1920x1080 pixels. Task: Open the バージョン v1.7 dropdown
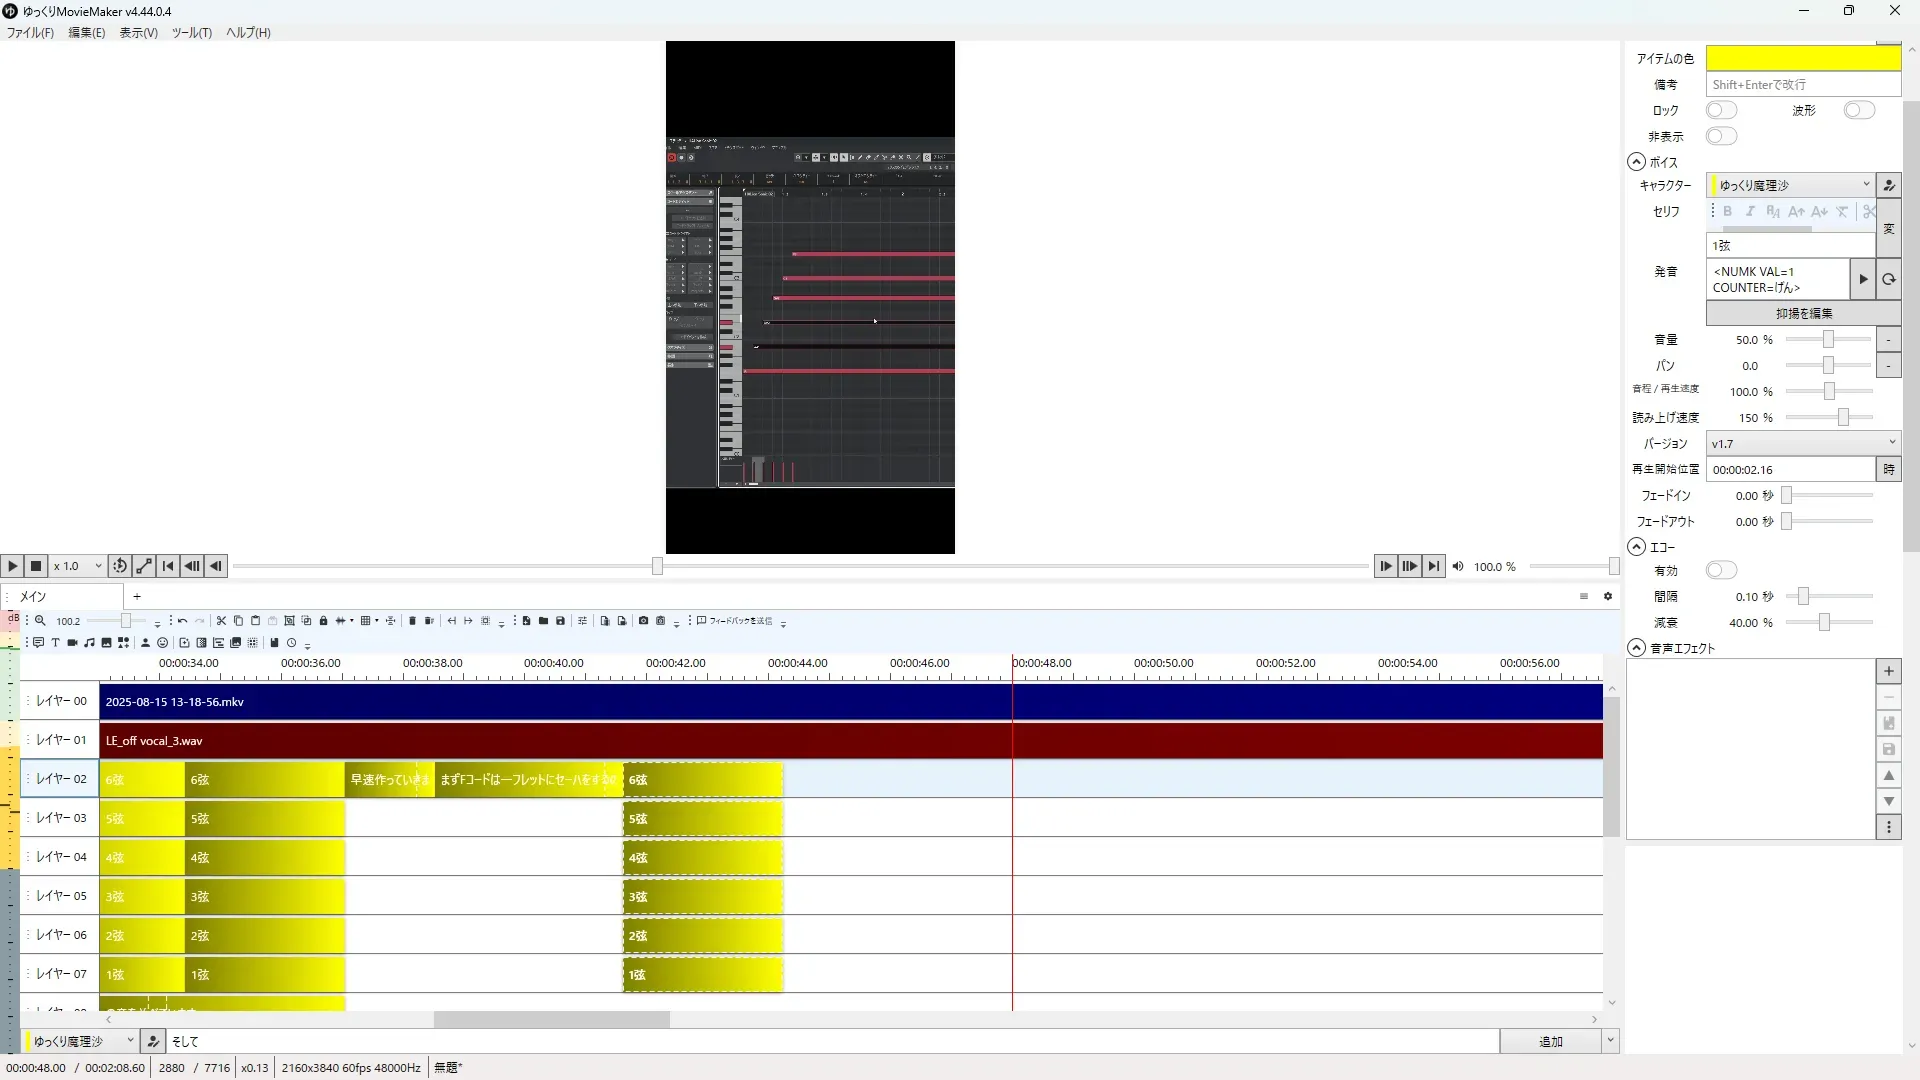[1802, 443]
